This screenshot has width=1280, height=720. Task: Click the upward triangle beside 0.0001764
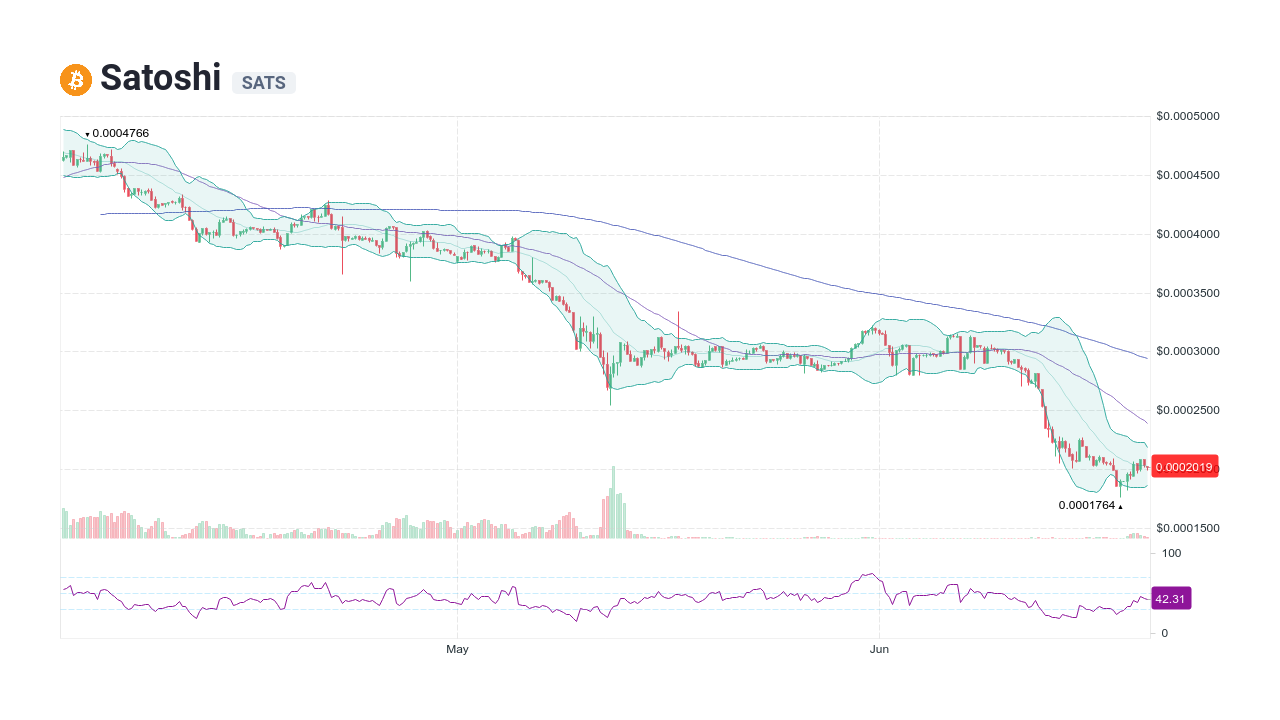1120,505
